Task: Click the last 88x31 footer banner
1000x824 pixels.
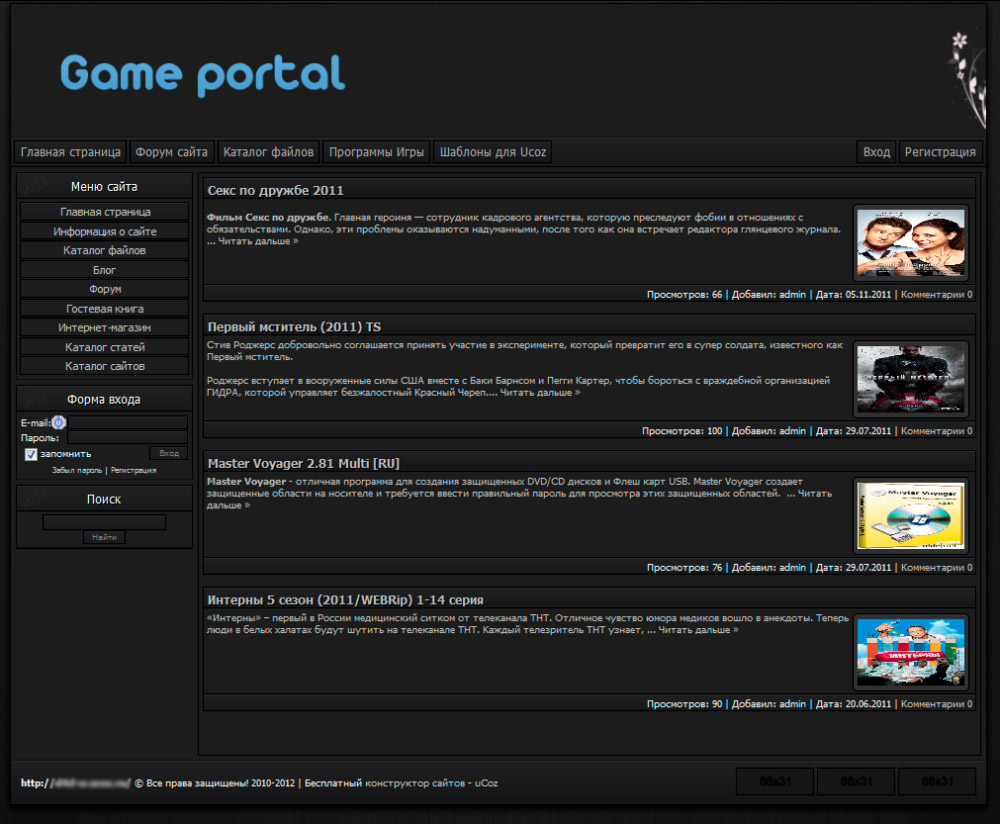Action: (937, 780)
